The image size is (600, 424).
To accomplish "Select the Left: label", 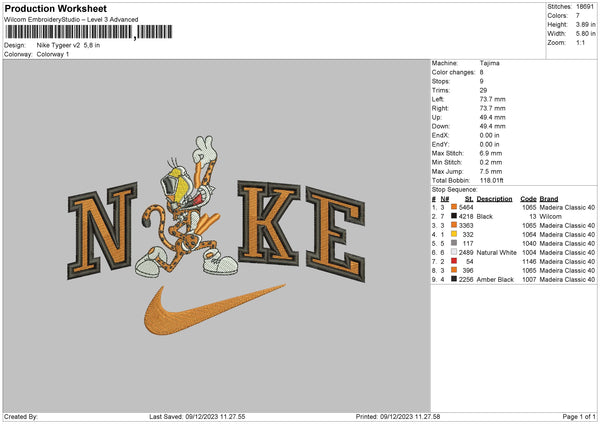I will click(x=438, y=99).
